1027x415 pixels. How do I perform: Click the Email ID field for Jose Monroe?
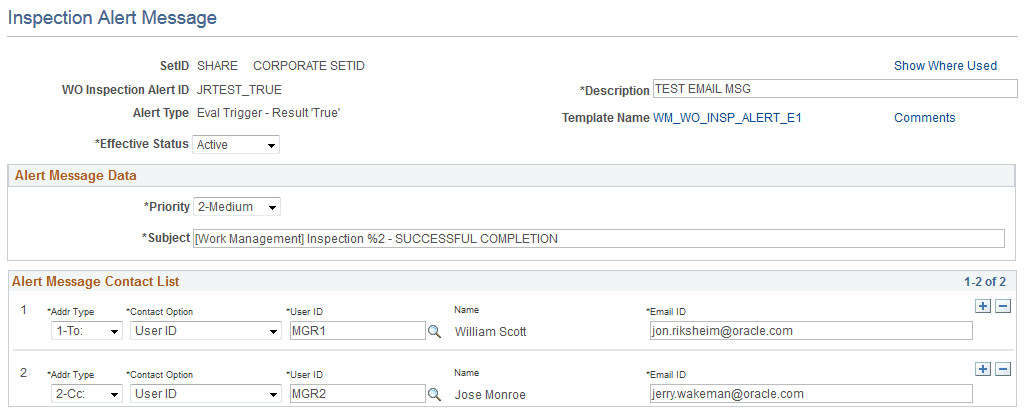coord(810,395)
